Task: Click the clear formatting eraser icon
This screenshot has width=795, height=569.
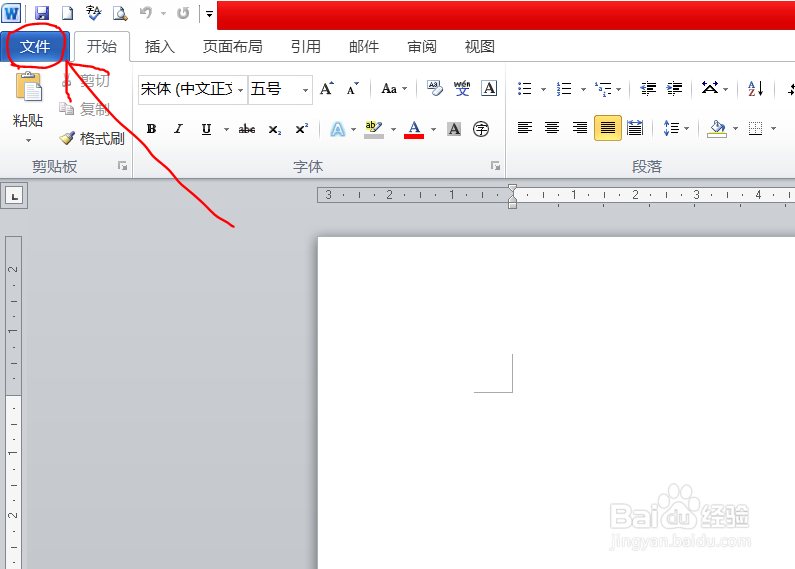Action: click(435, 89)
